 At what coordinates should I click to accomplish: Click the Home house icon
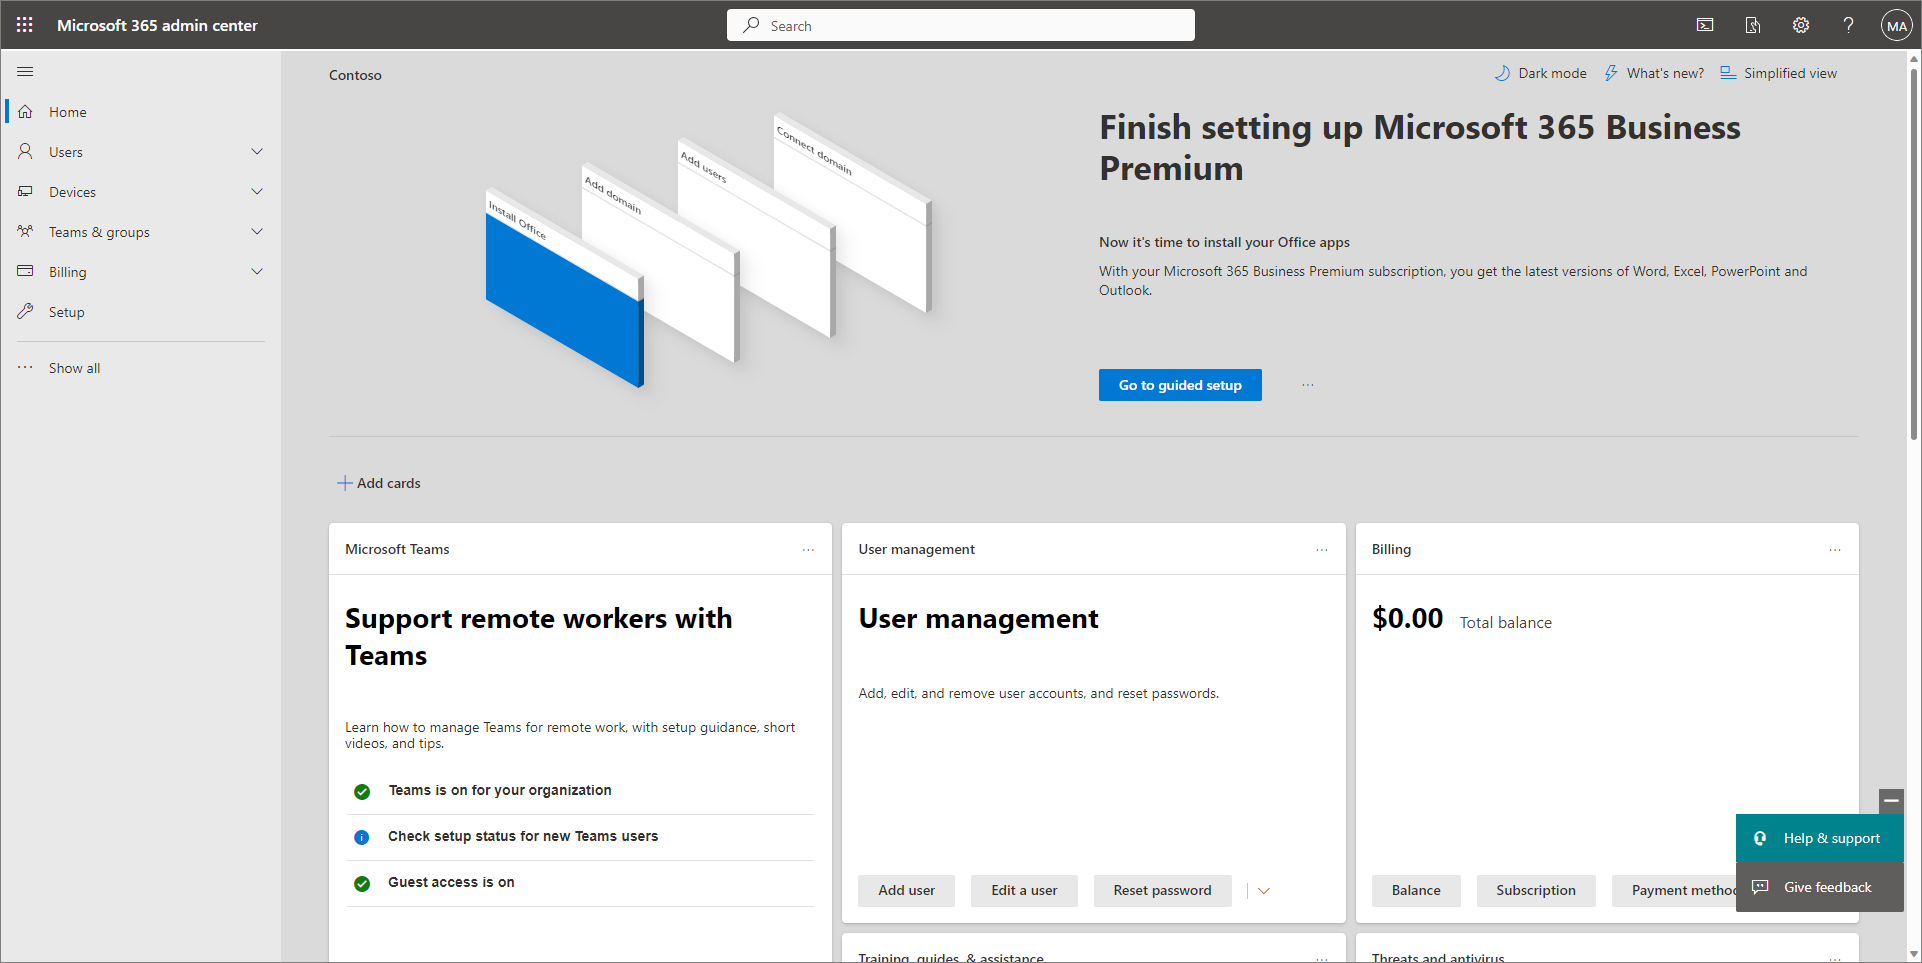pyautogui.click(x=26, y=112)
